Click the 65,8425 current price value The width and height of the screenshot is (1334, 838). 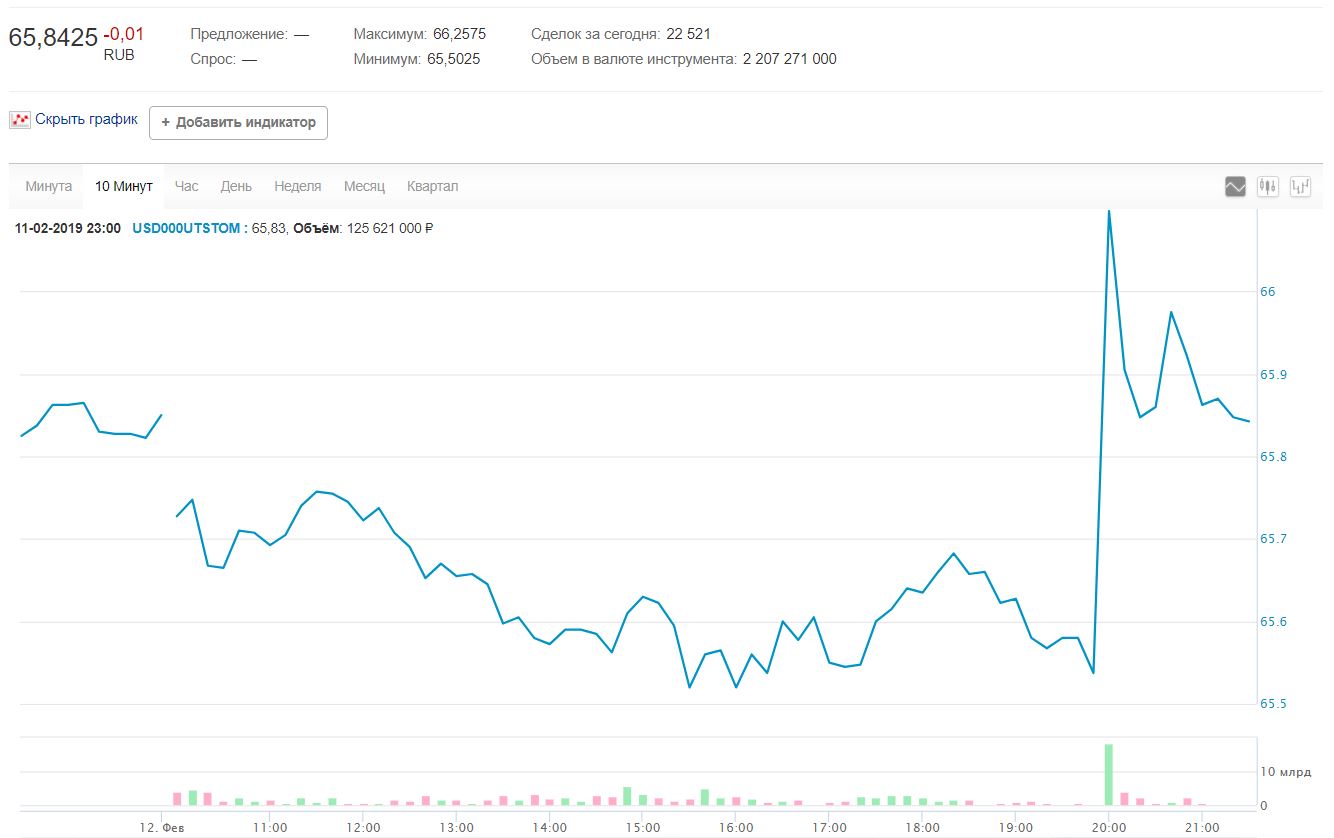click(x=53, y=37)
